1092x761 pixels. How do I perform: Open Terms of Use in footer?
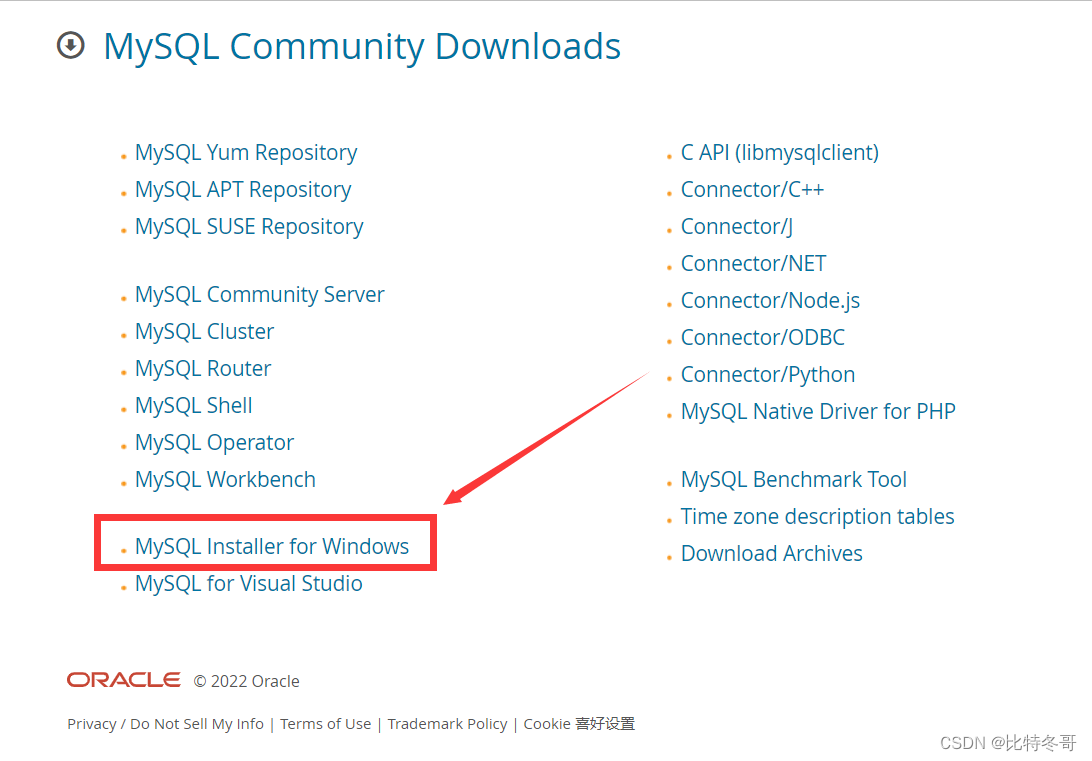coord(325,724)
